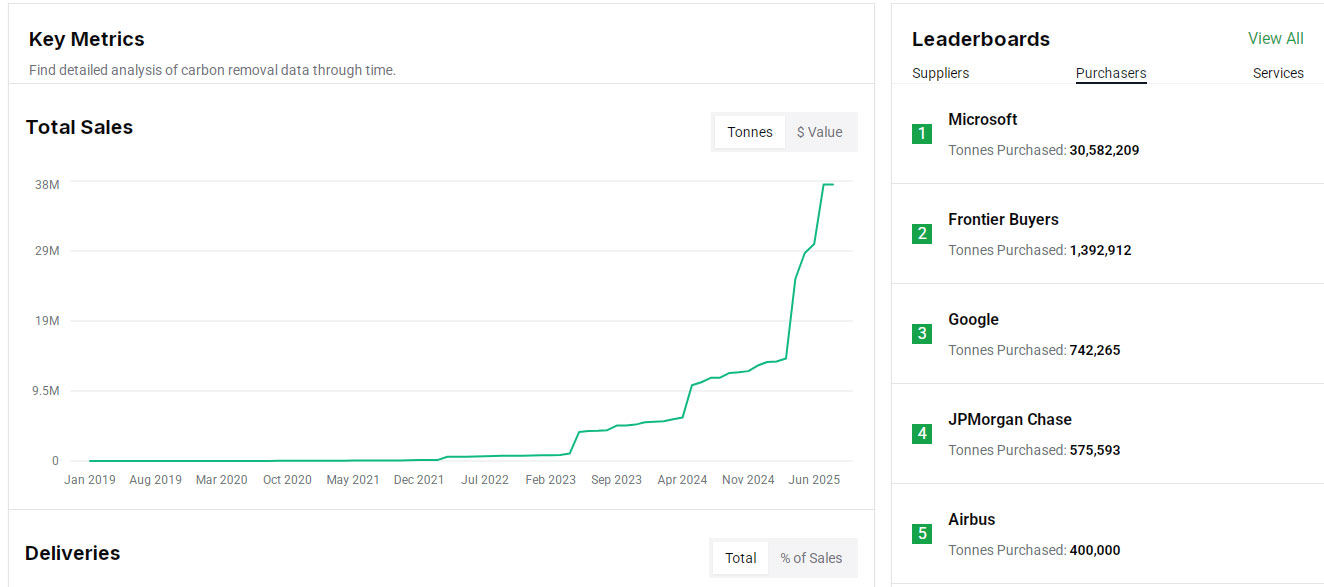Image resolution: width=1324 pixels, height=587 pixels.
Task: Open the Services leaderboard tab
Action: tap(1277, 73)
